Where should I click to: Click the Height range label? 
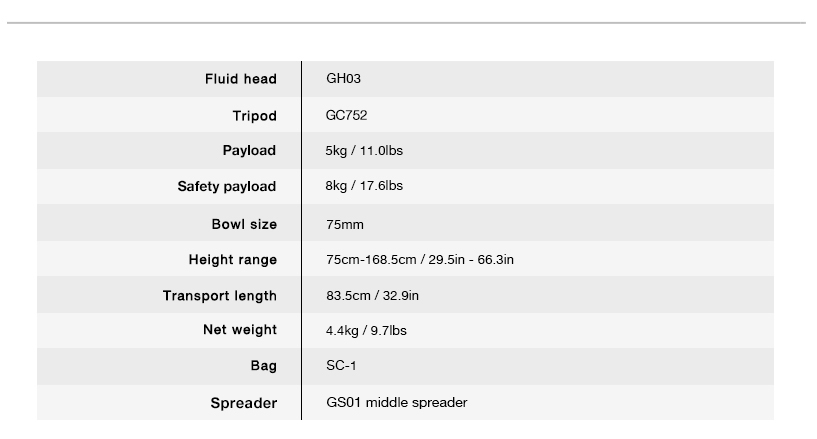click(233, 260)
